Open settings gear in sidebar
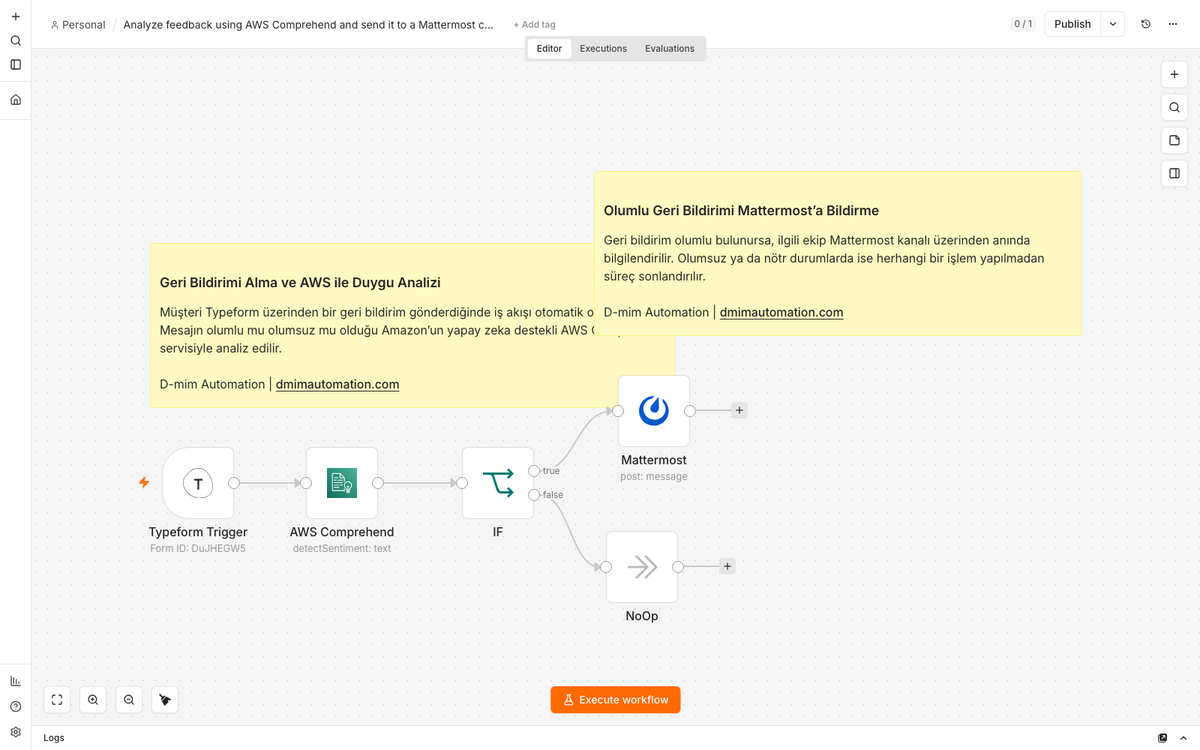The width and height of the screenshot is (1200, 750). (x=15, y=732)
